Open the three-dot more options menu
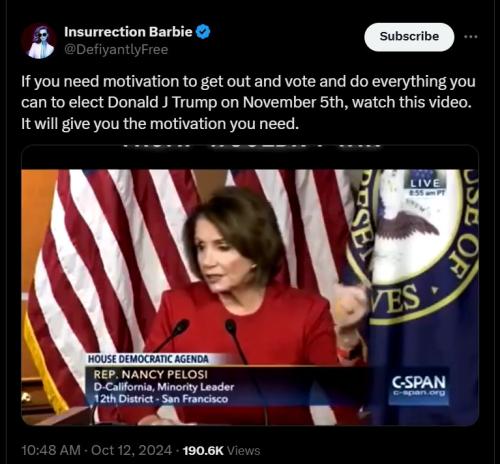The width and height of the screenshot is (500, 464). click(x=471, y=37)
